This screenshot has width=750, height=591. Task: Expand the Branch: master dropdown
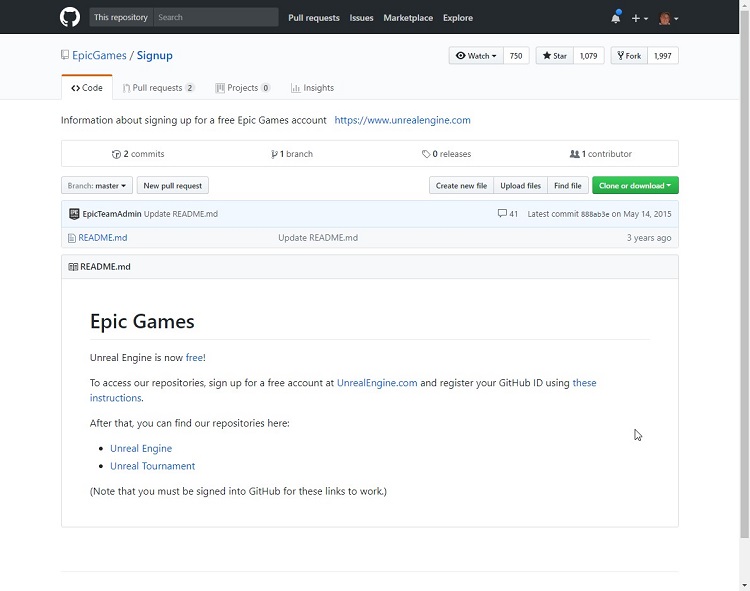coord(97,186)
